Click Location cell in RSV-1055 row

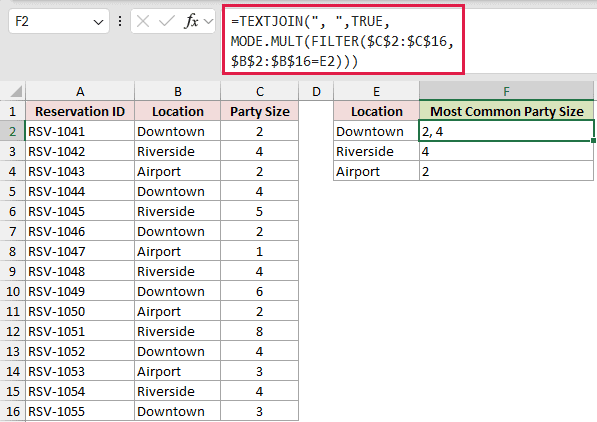coord(177,411)
